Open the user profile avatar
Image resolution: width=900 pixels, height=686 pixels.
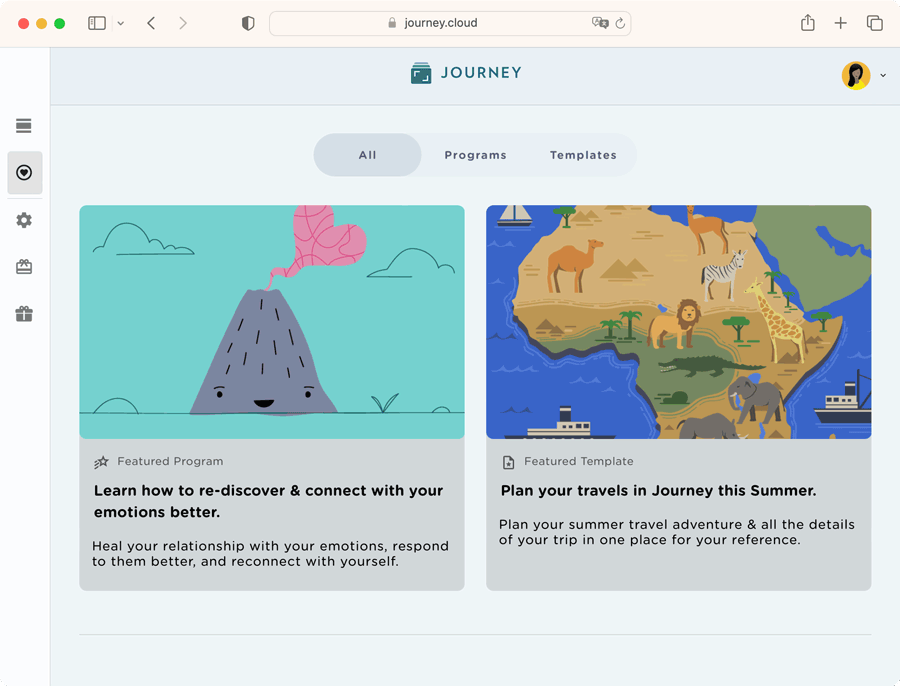856,75
